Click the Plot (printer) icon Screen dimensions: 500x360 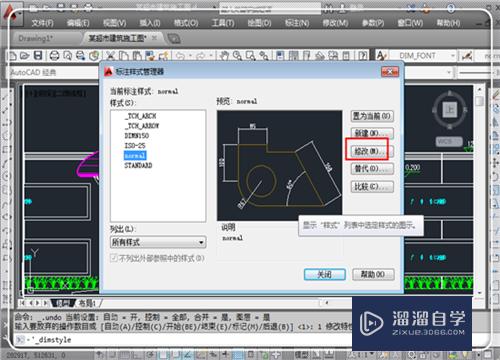coord(54,55)
